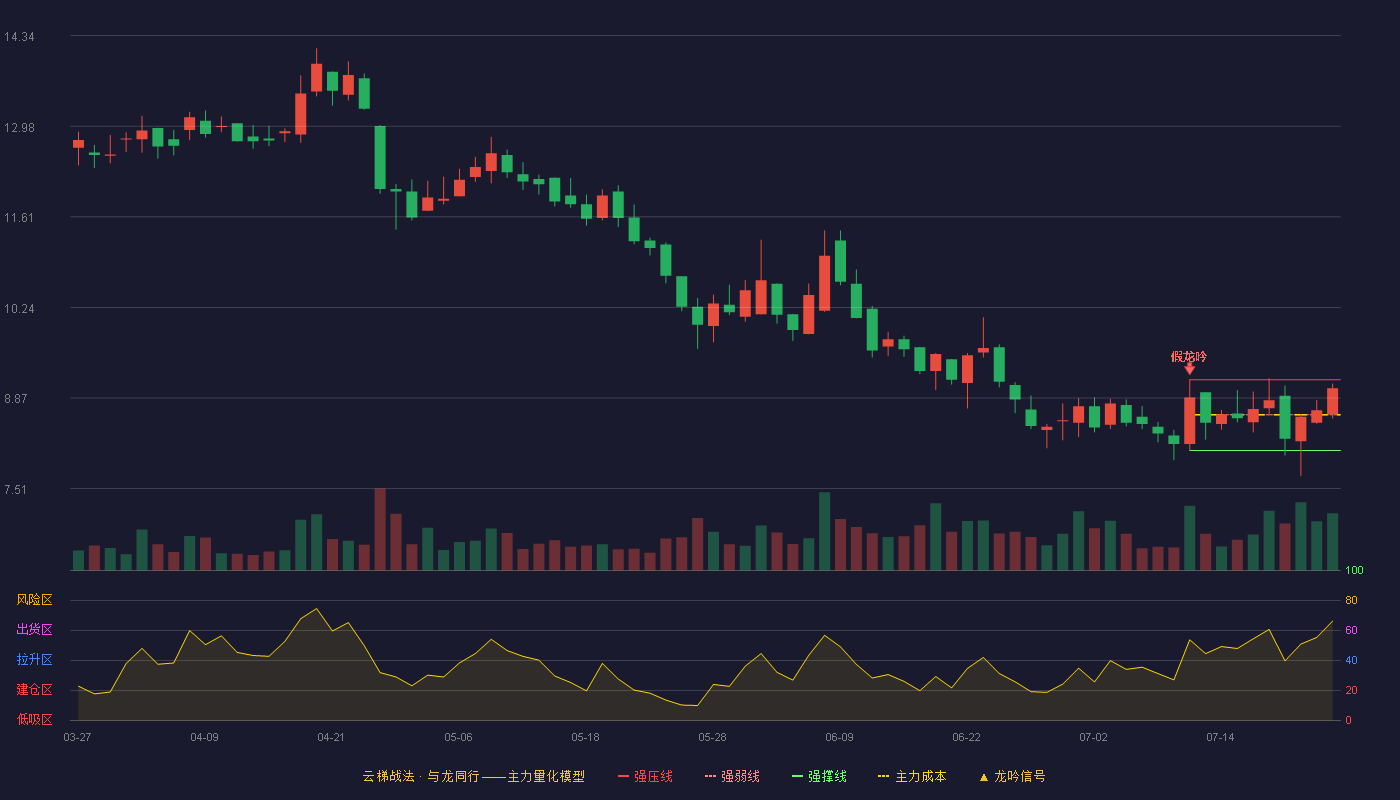Click the 20 indicator scale value
This screenshot has width=1400, height=800.
click(1351, 691)
